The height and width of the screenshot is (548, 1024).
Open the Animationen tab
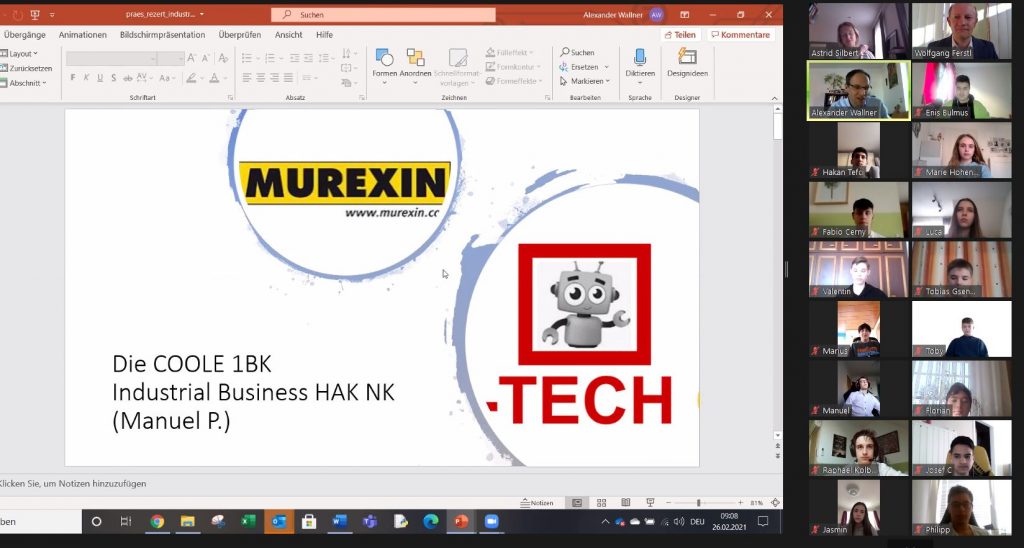tap(82, 35)
